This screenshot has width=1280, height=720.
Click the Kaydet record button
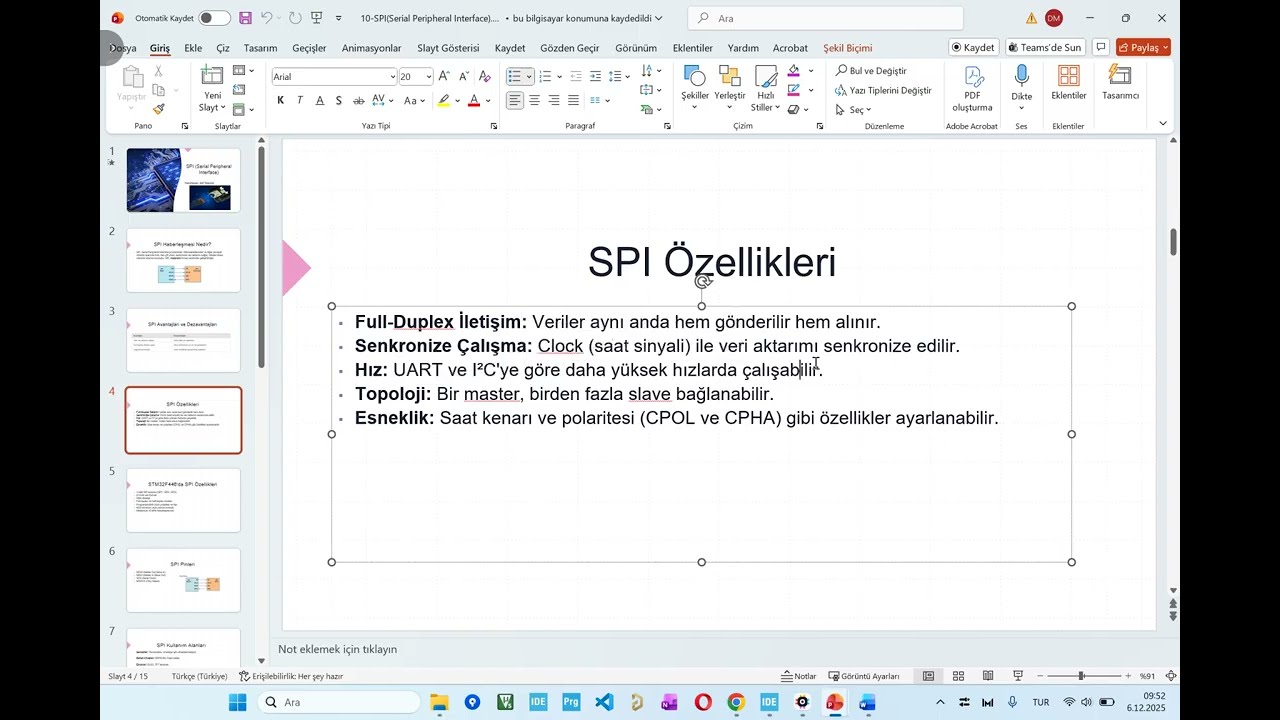click(973, 47)
